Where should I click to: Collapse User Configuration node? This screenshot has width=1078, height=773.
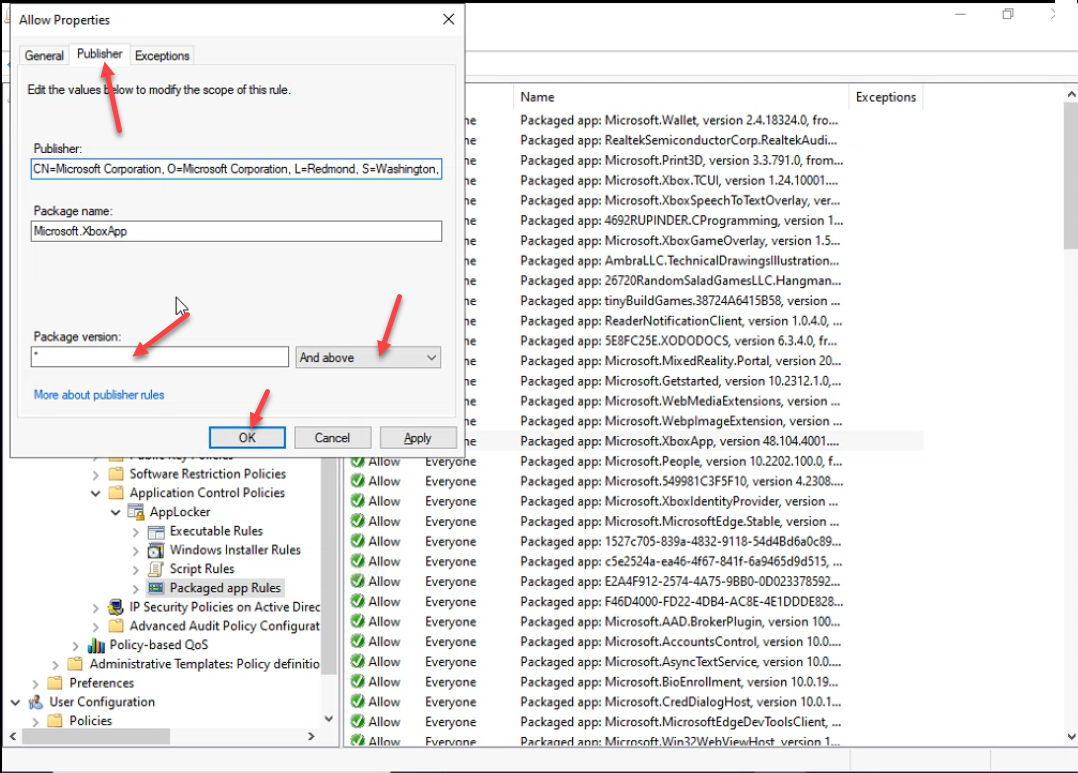(15, 702)
